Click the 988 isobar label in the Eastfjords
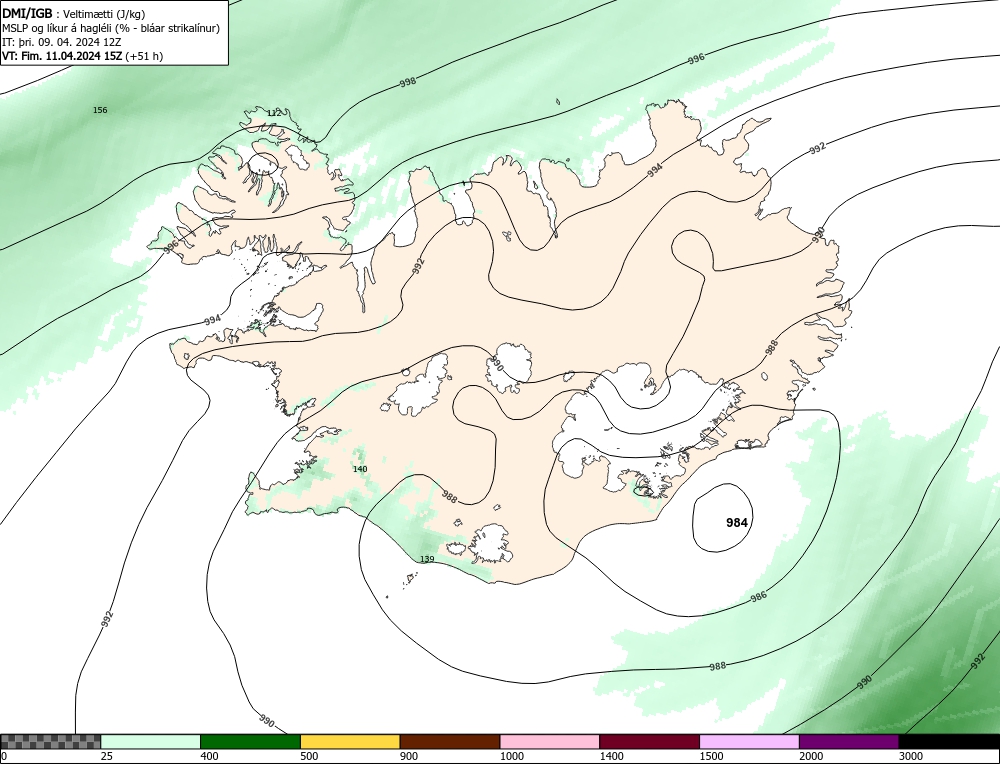The width and height of the screenshot is (1000, 764). (772, 348)
